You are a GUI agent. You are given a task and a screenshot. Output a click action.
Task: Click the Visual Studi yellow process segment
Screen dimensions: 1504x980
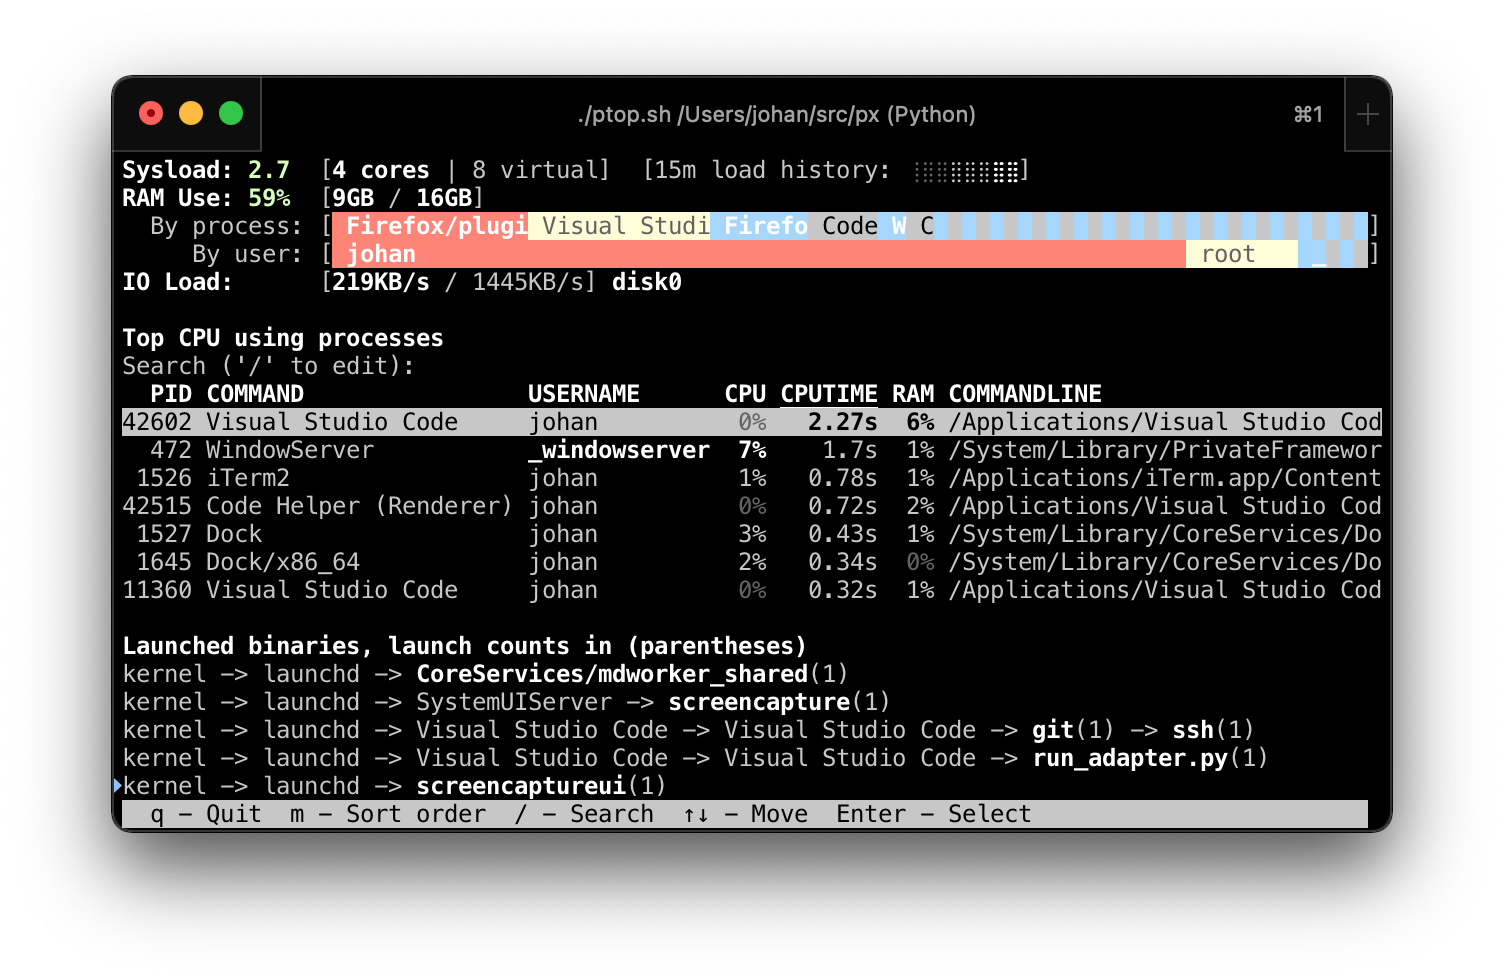point(620,226)
